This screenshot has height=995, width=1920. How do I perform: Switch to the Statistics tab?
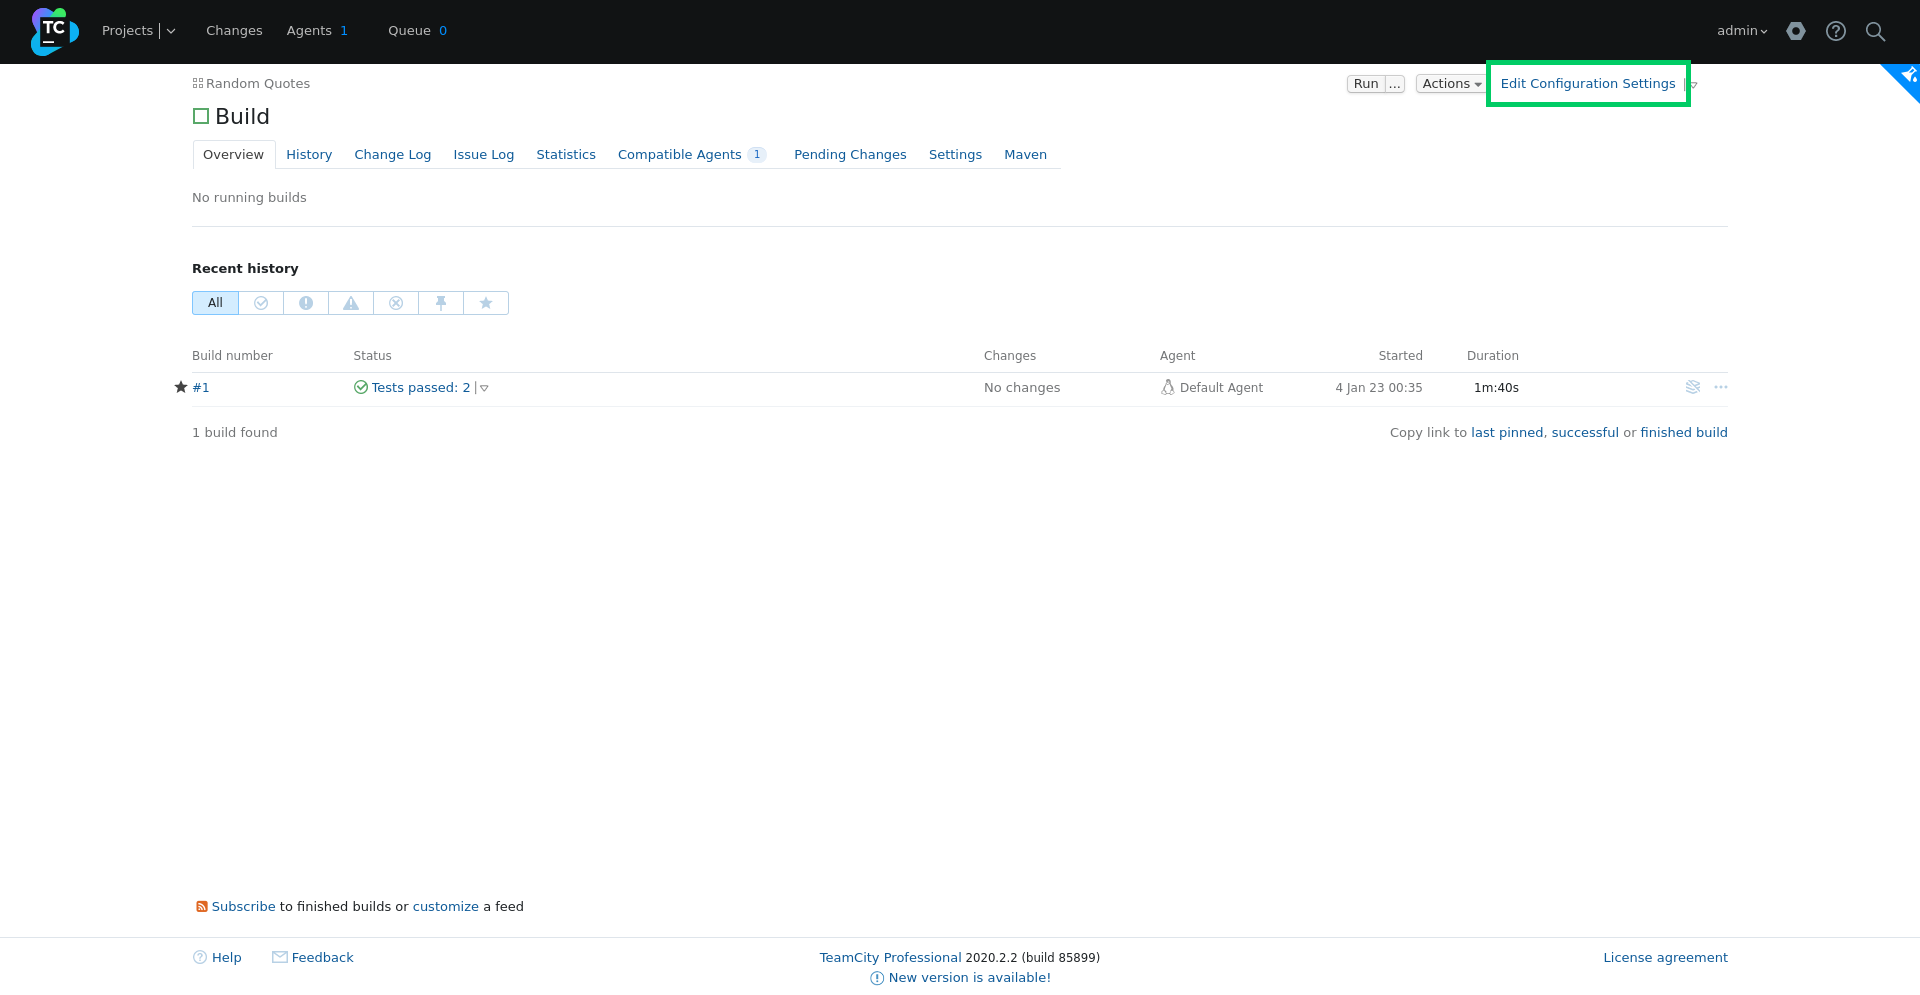click(x=566, y=155)
